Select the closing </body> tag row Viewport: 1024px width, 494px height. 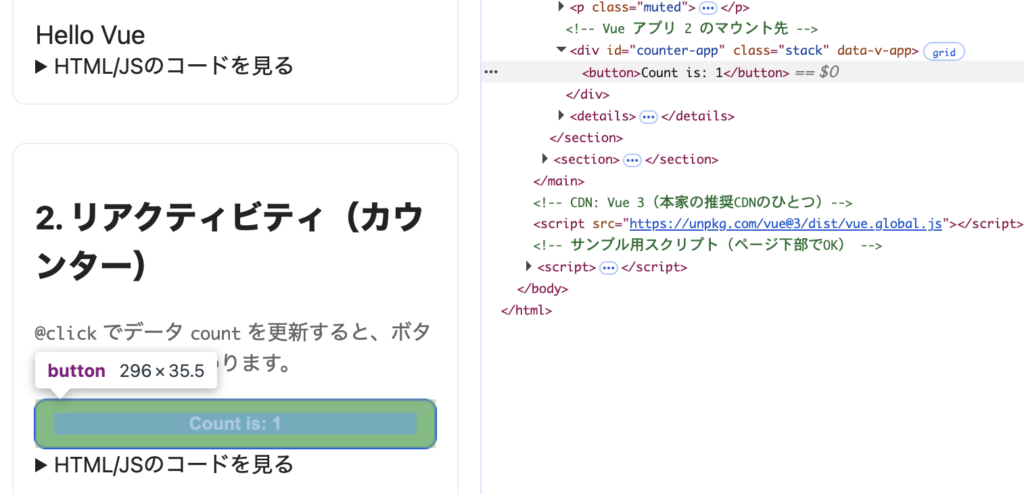pos(543,289)
